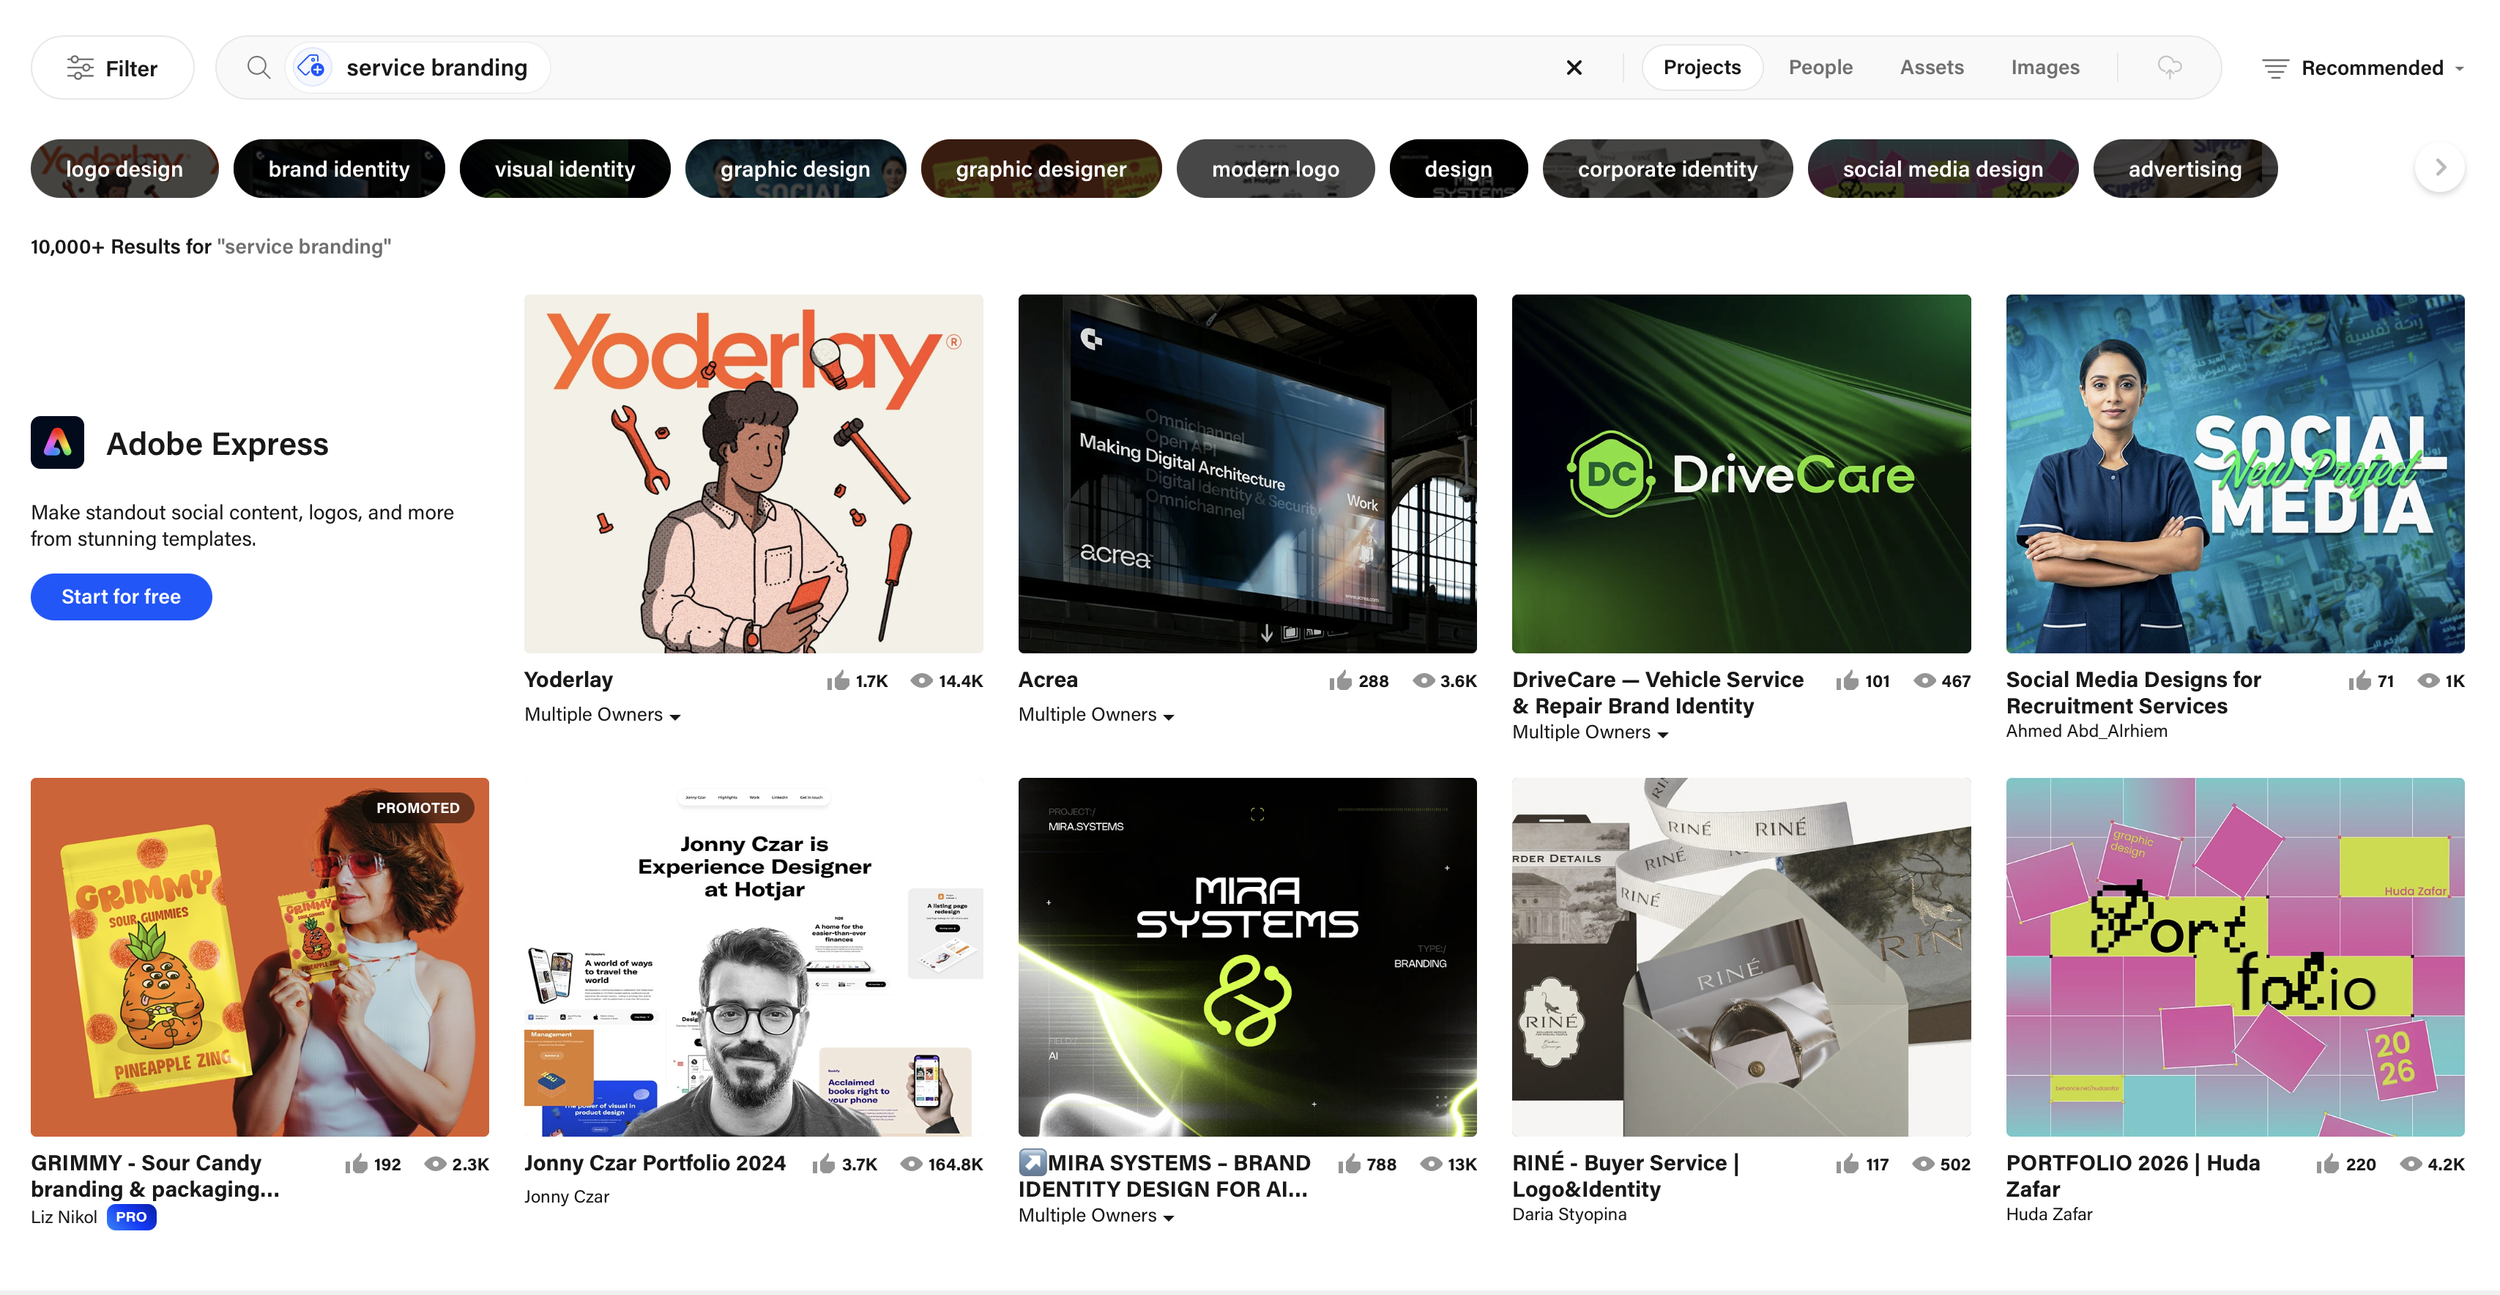Open the Yoderlay project thumbnail

753,474
